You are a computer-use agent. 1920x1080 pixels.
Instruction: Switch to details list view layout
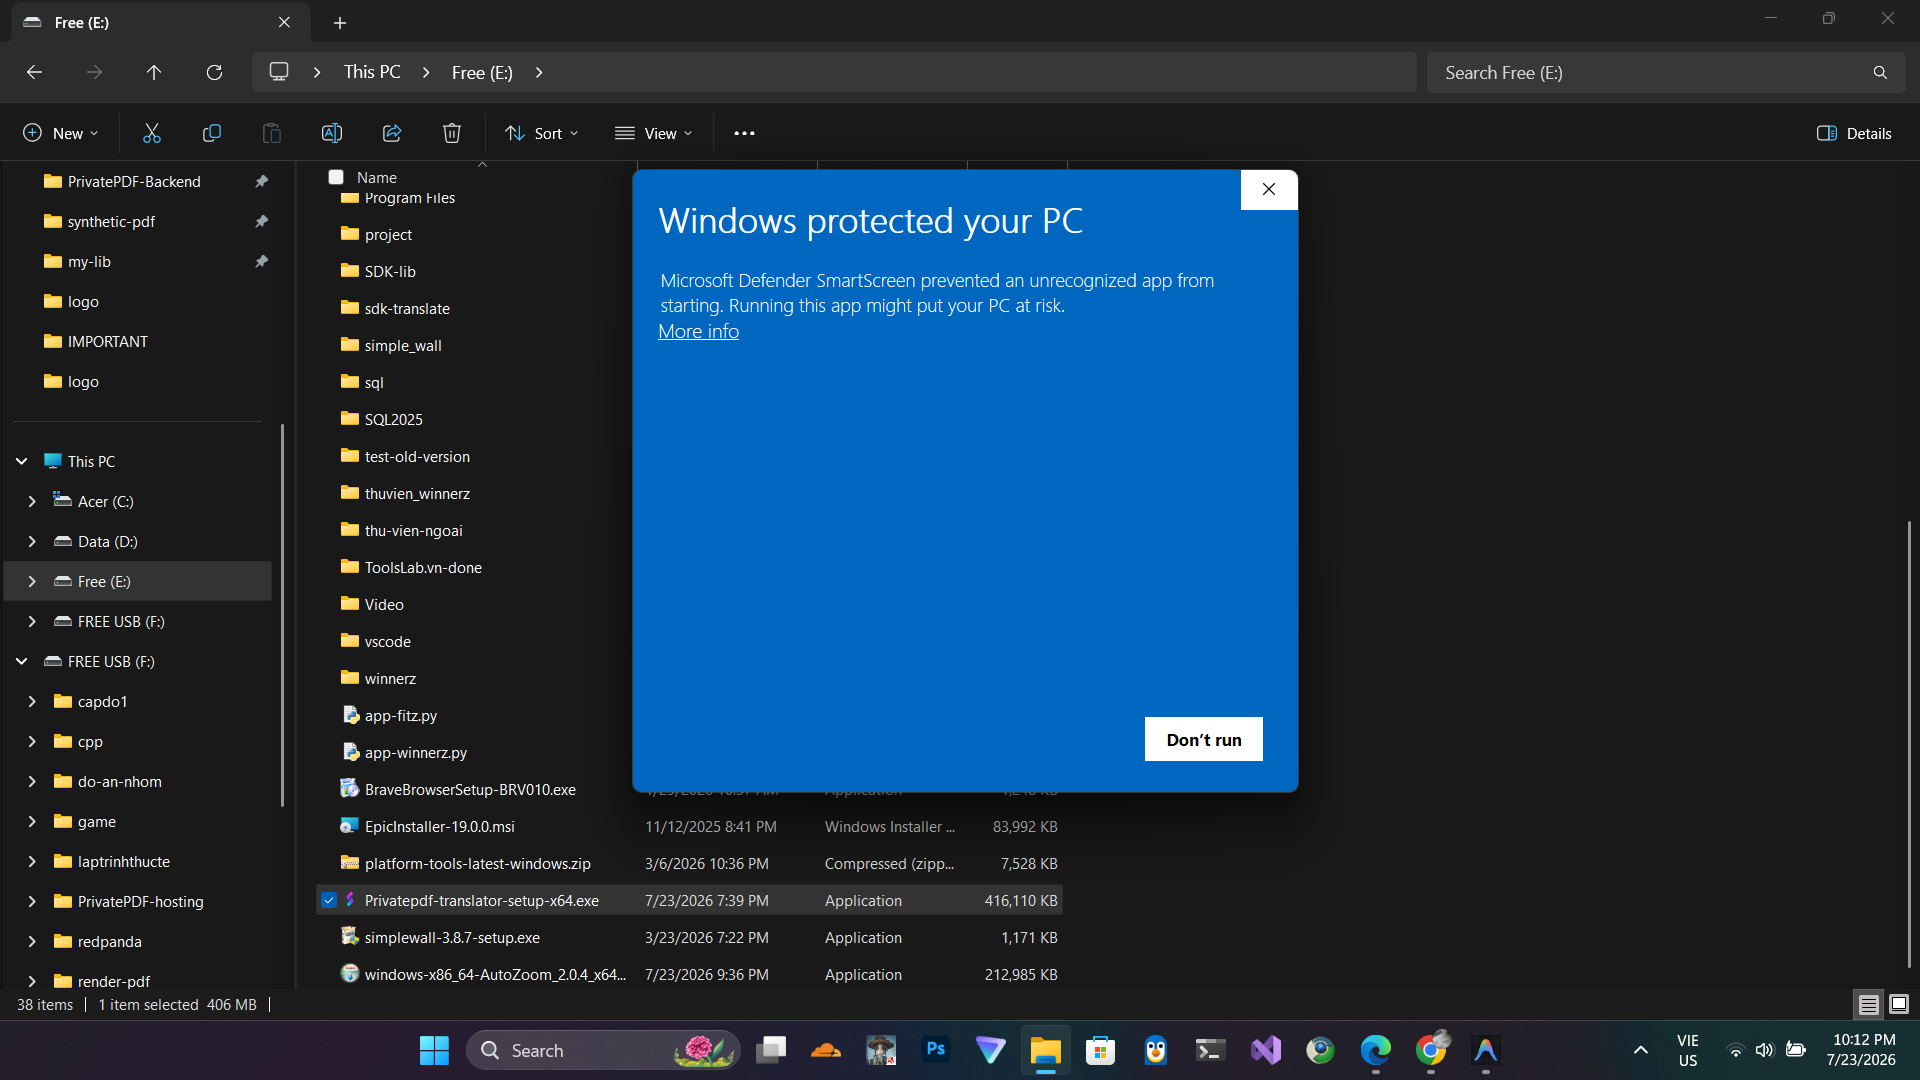coord(1868,1004)
